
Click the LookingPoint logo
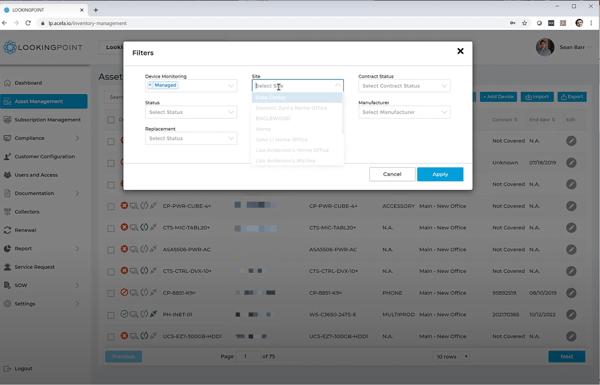click(43, 47)
